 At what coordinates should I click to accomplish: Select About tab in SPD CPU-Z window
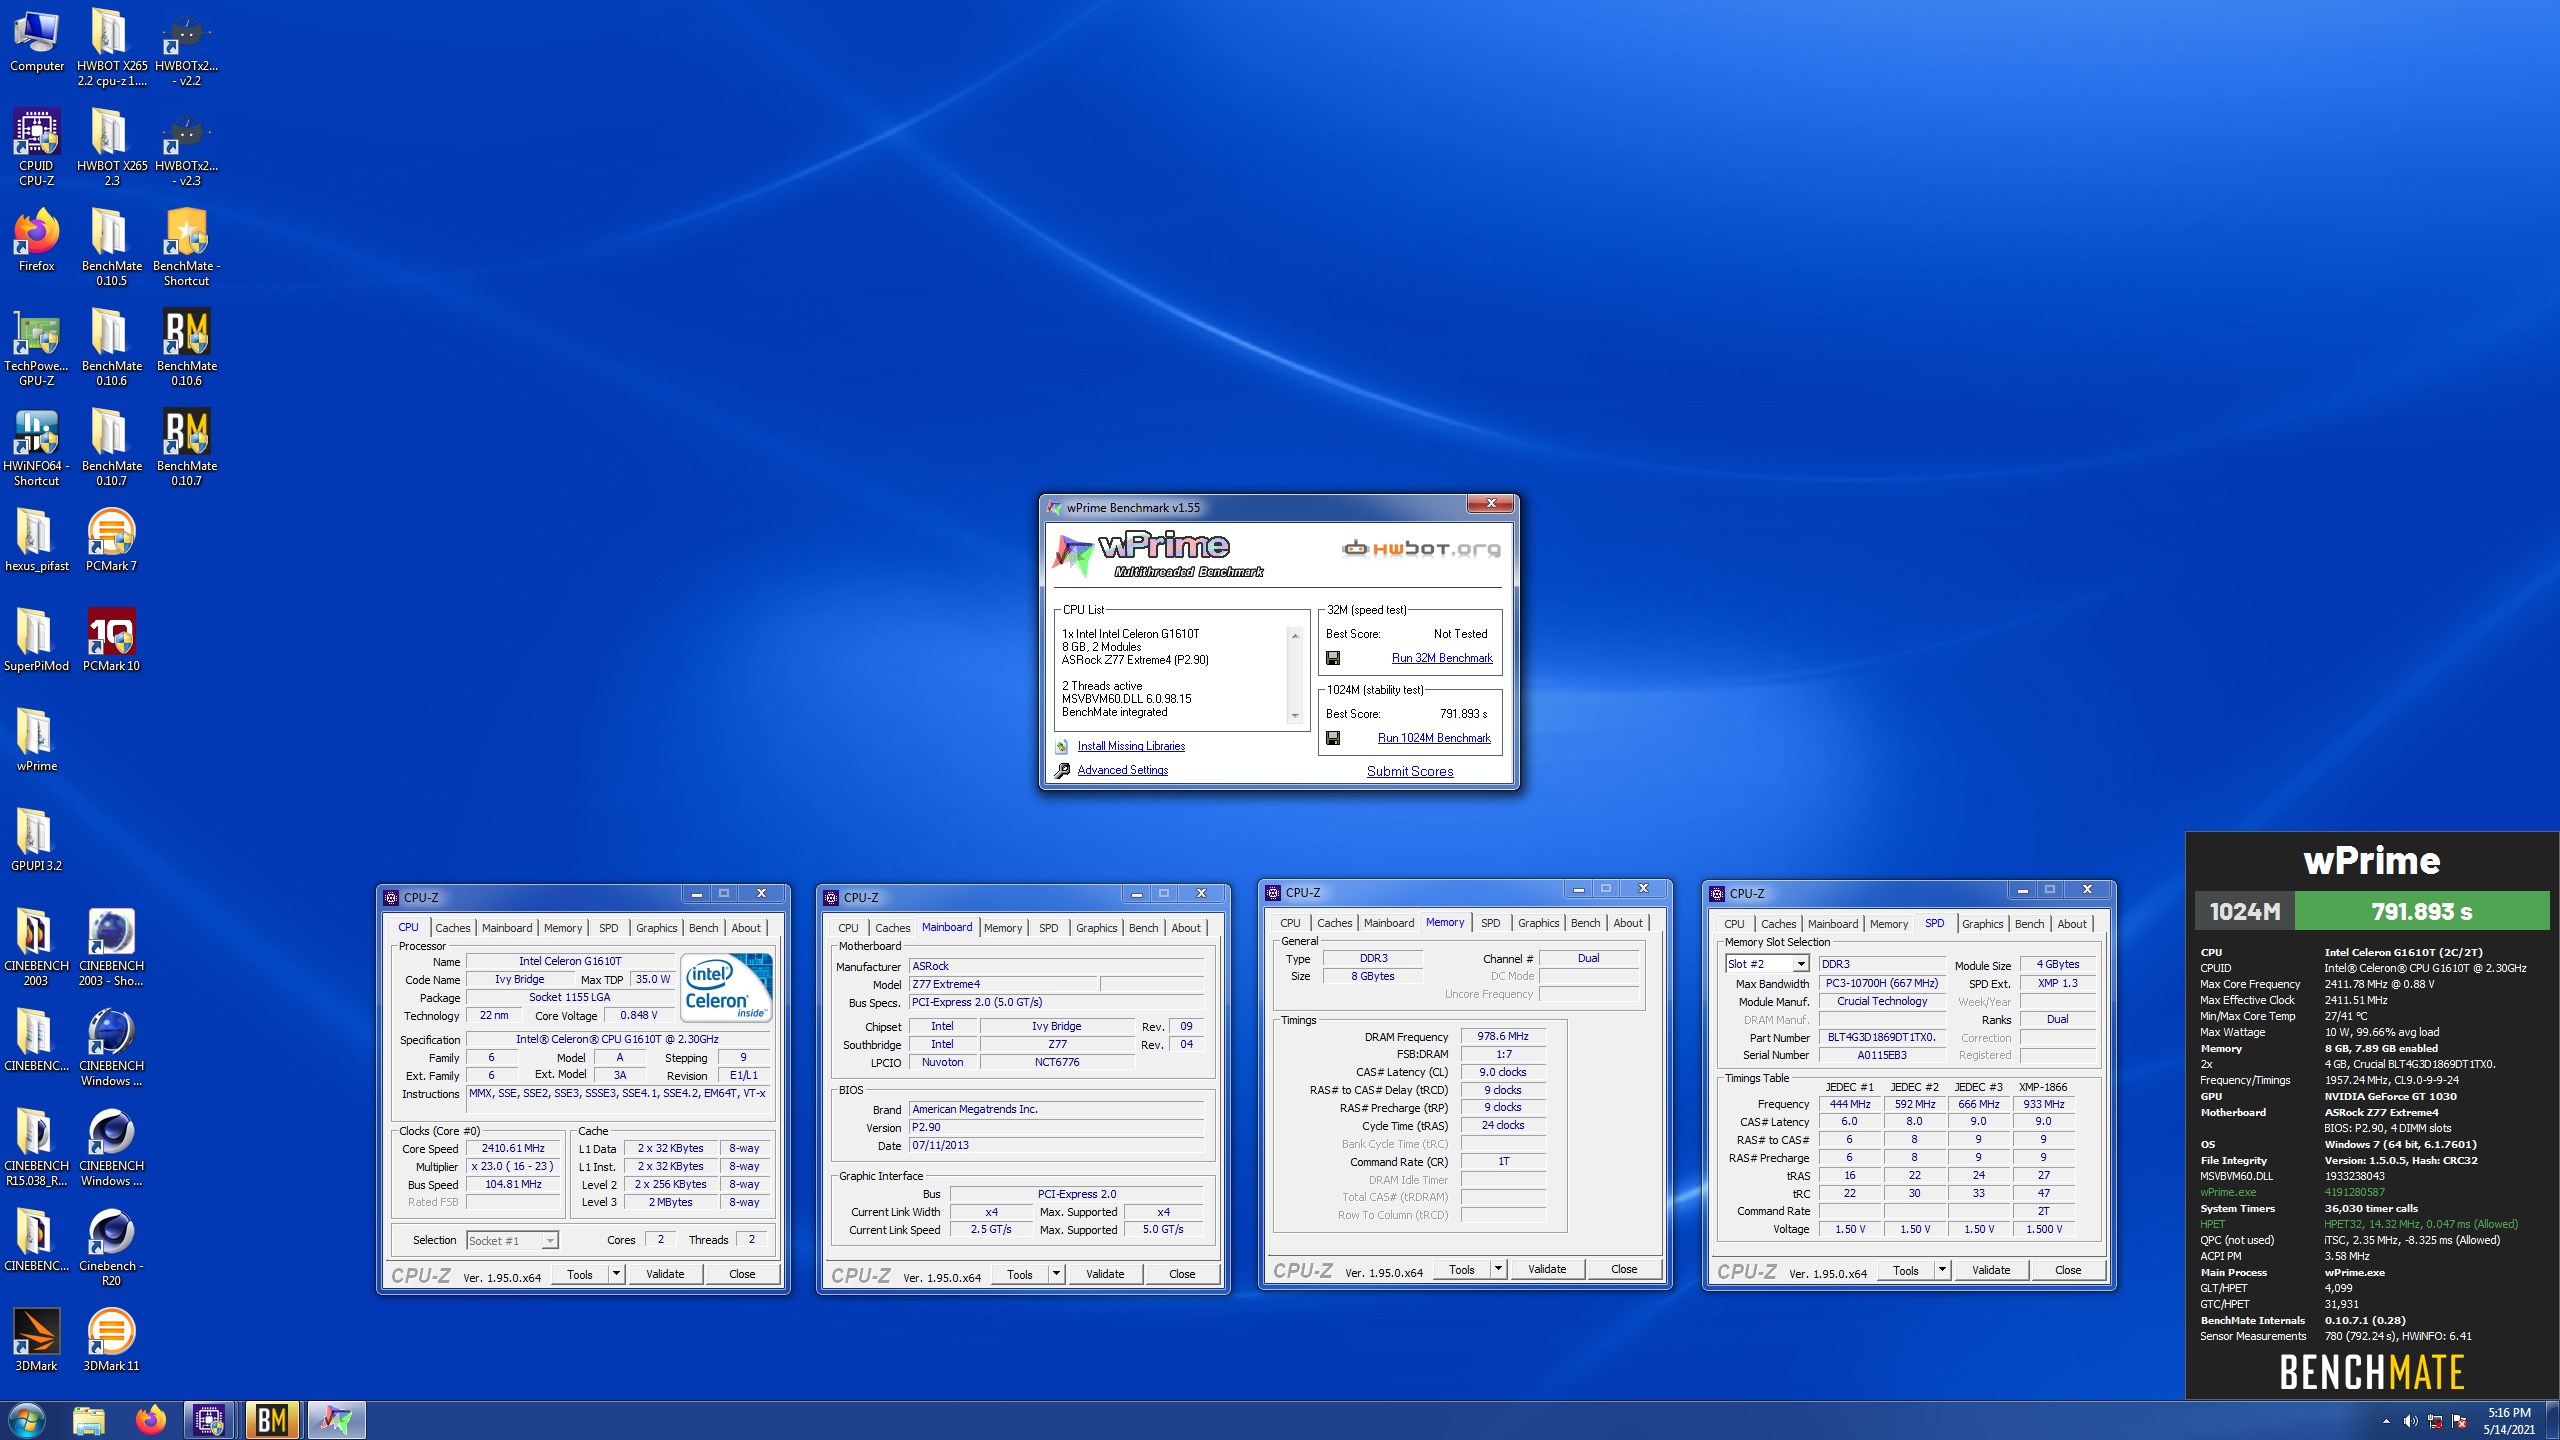pyautogui.click(x=2072, y=924)
